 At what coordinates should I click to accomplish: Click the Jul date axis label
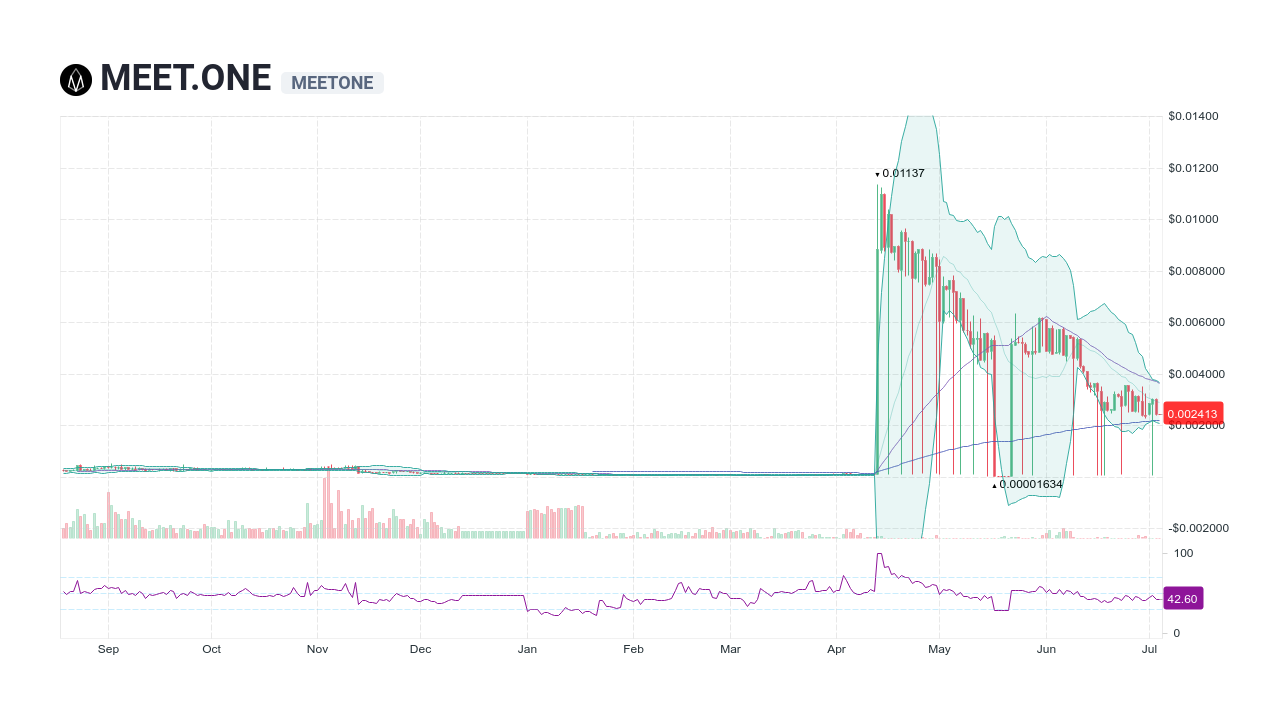click(x=1150, y=649)
